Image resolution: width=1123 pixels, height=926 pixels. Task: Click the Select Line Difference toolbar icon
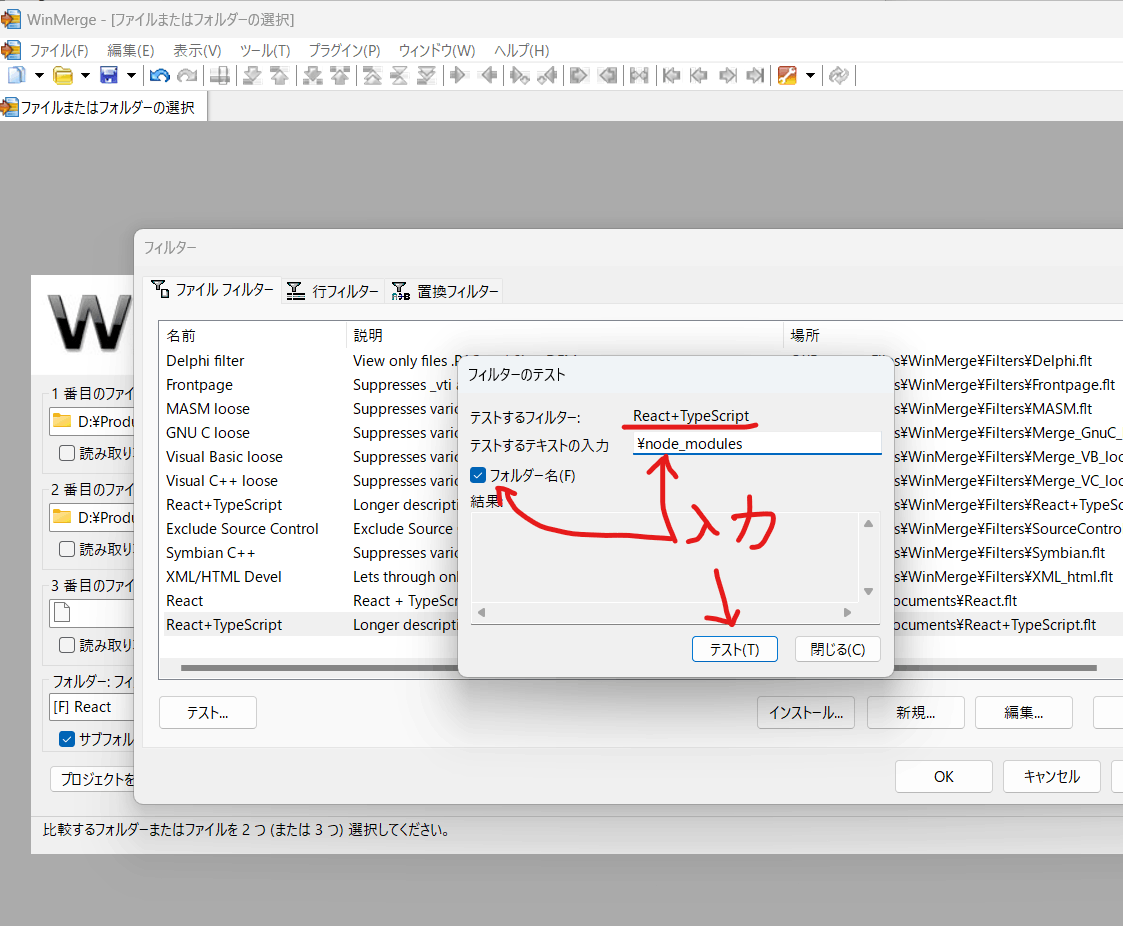pyautogui.click(x=220, y=75)
